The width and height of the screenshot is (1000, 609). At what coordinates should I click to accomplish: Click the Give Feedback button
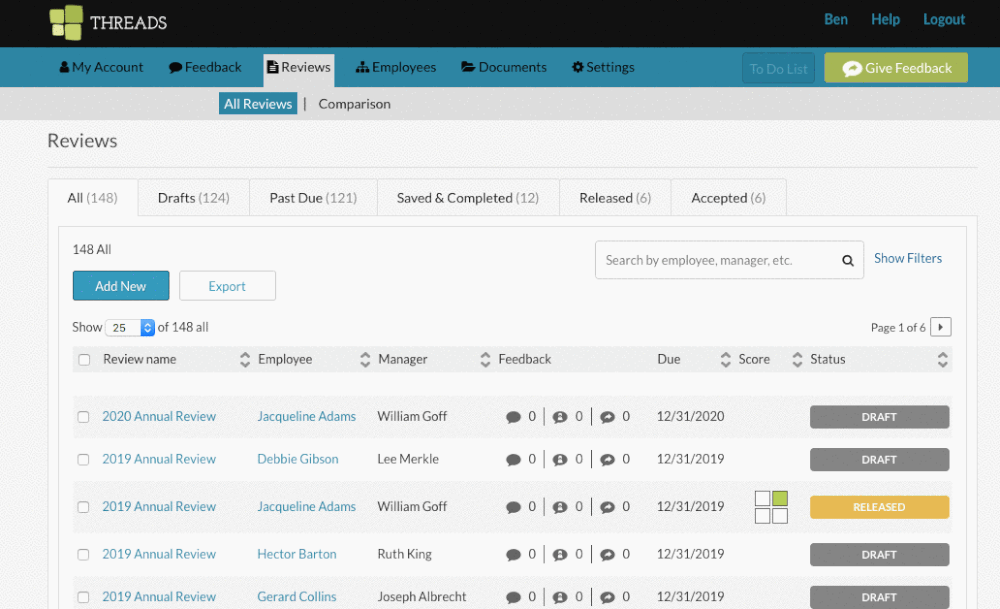[x=896, y=68]
